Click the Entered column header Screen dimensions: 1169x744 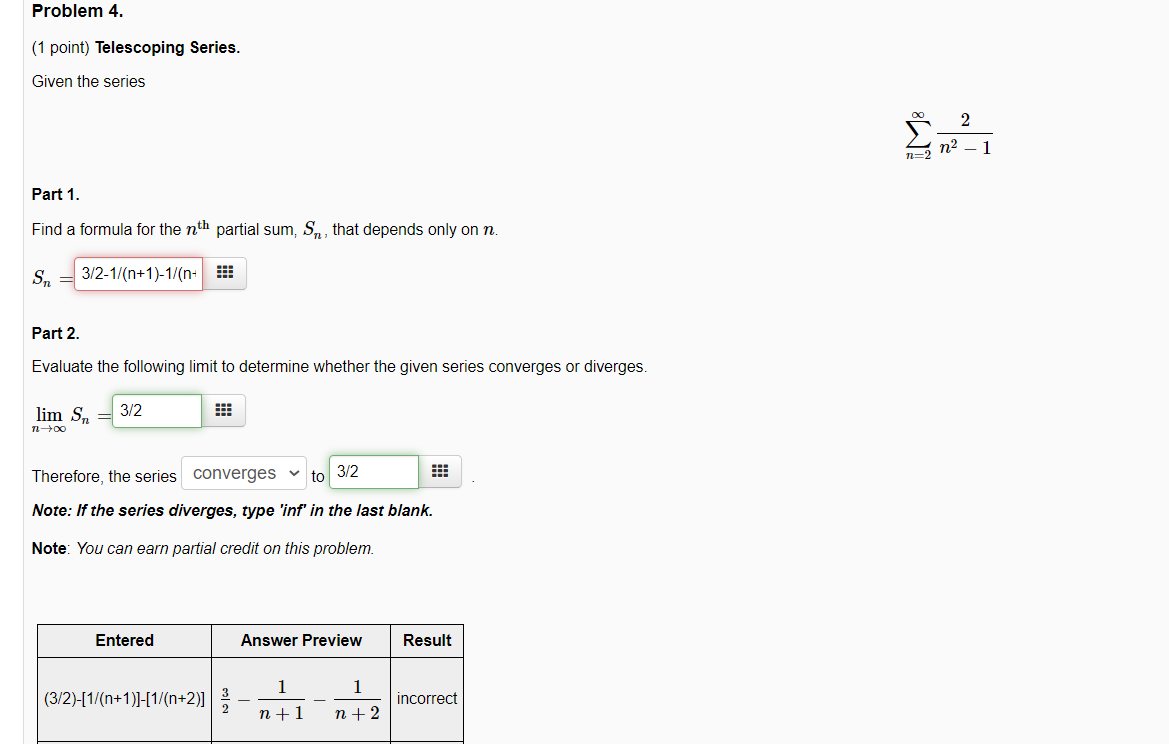pyautogui.click(x=124, y=640)
